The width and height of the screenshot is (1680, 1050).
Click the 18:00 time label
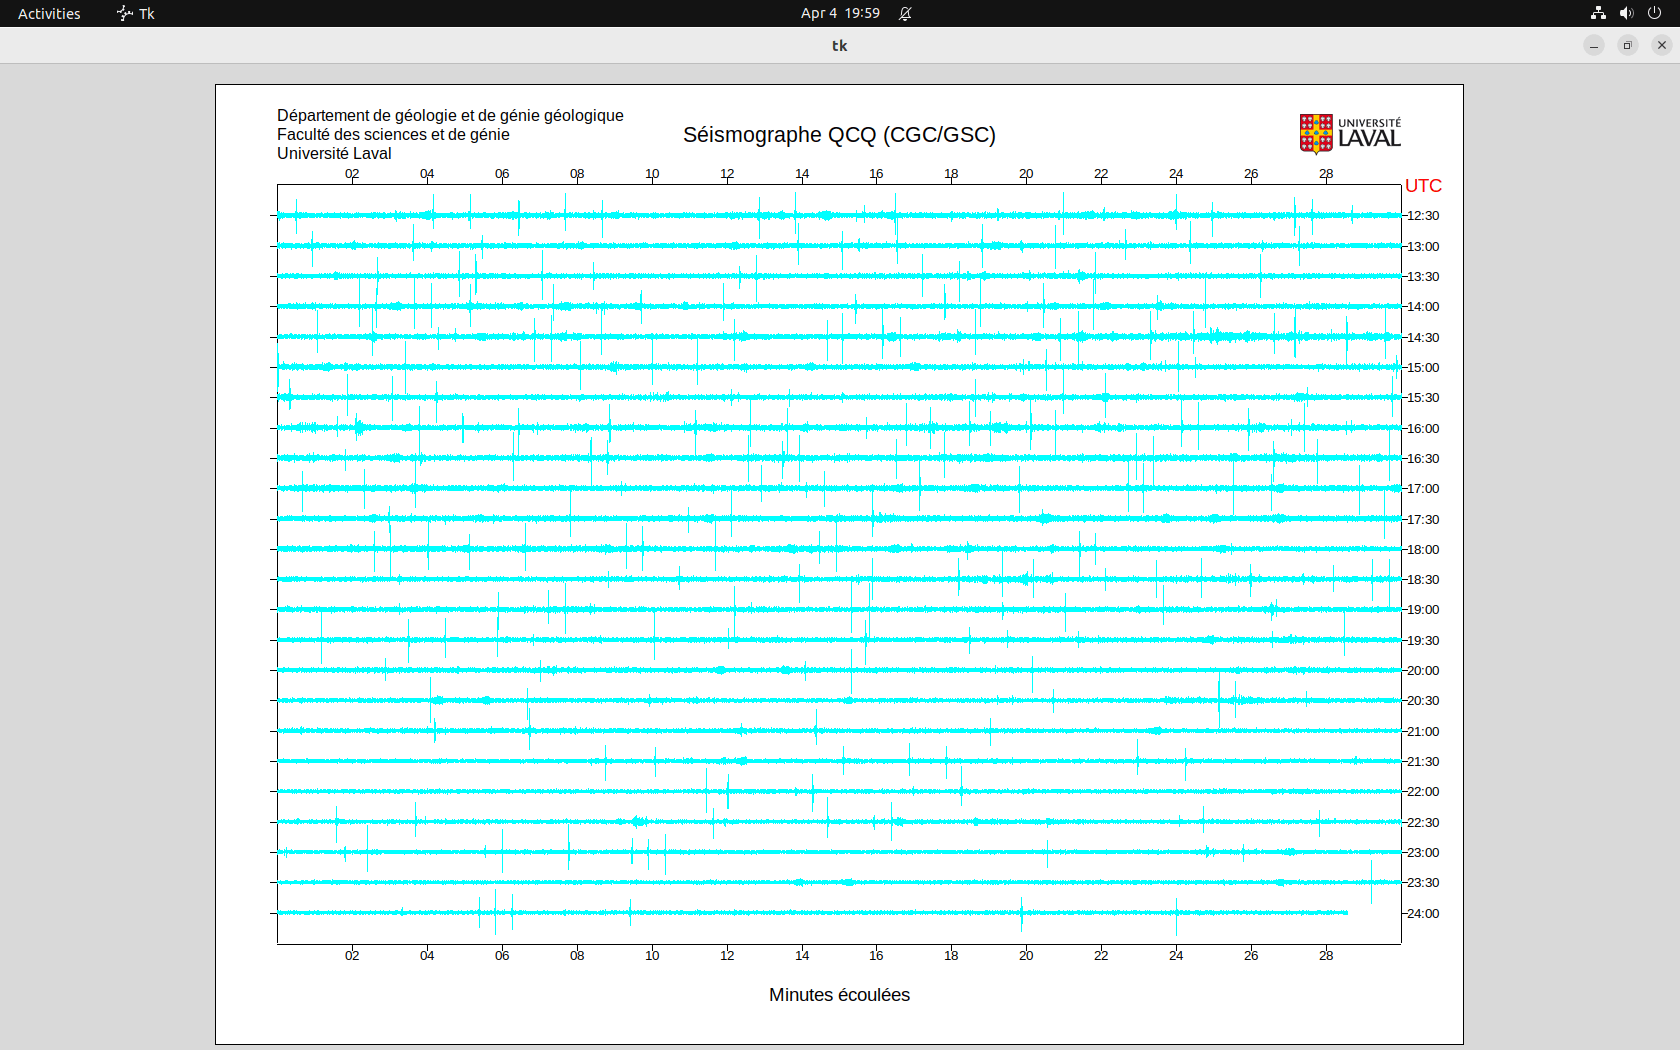1423,550
